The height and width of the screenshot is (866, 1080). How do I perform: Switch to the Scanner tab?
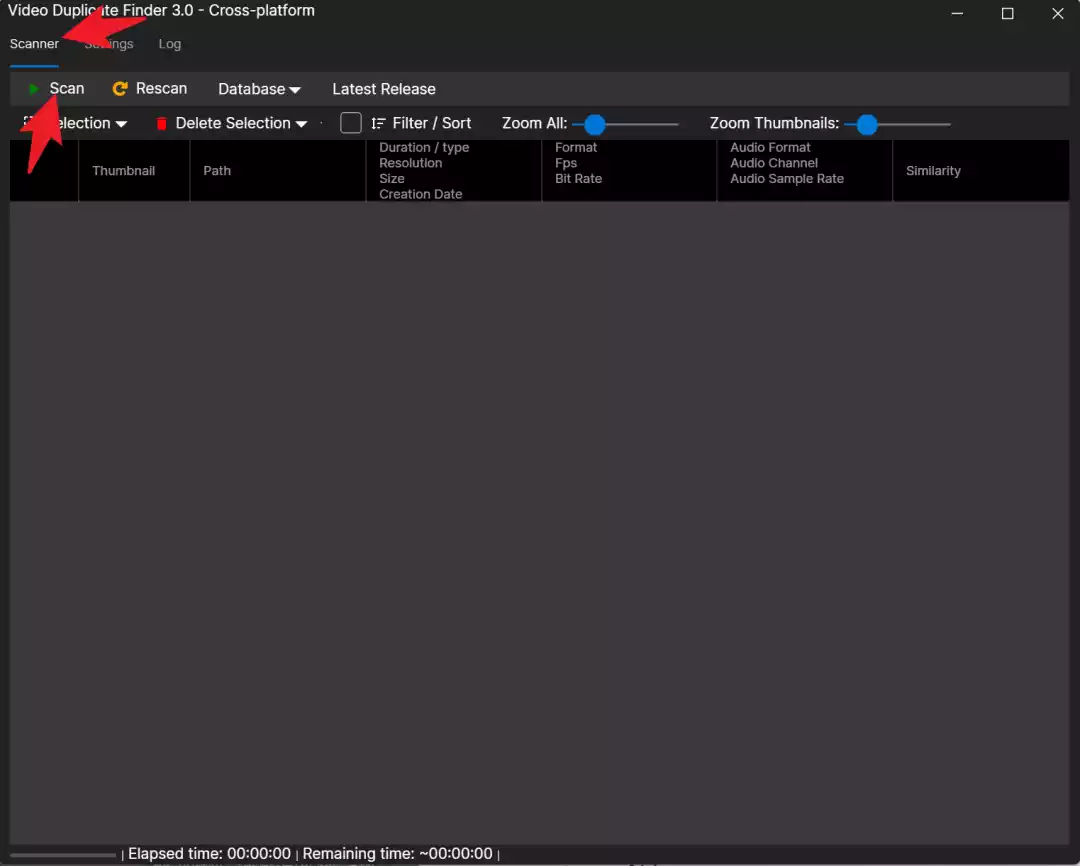click(x=34, y=44)
